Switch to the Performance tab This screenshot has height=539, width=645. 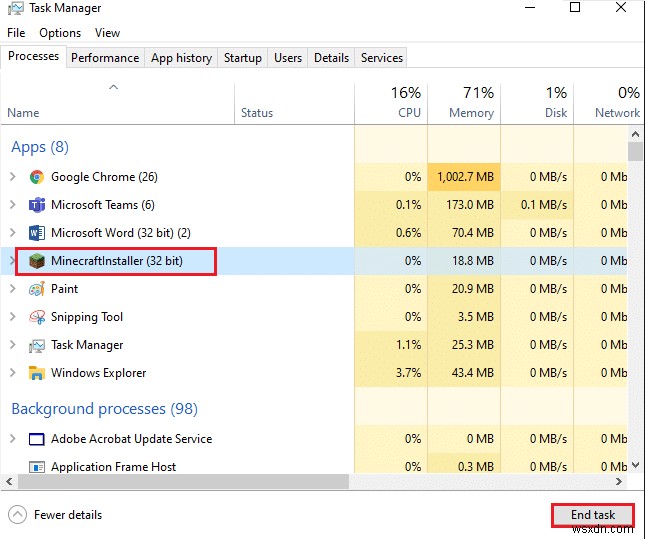click(x=105, y=58)
